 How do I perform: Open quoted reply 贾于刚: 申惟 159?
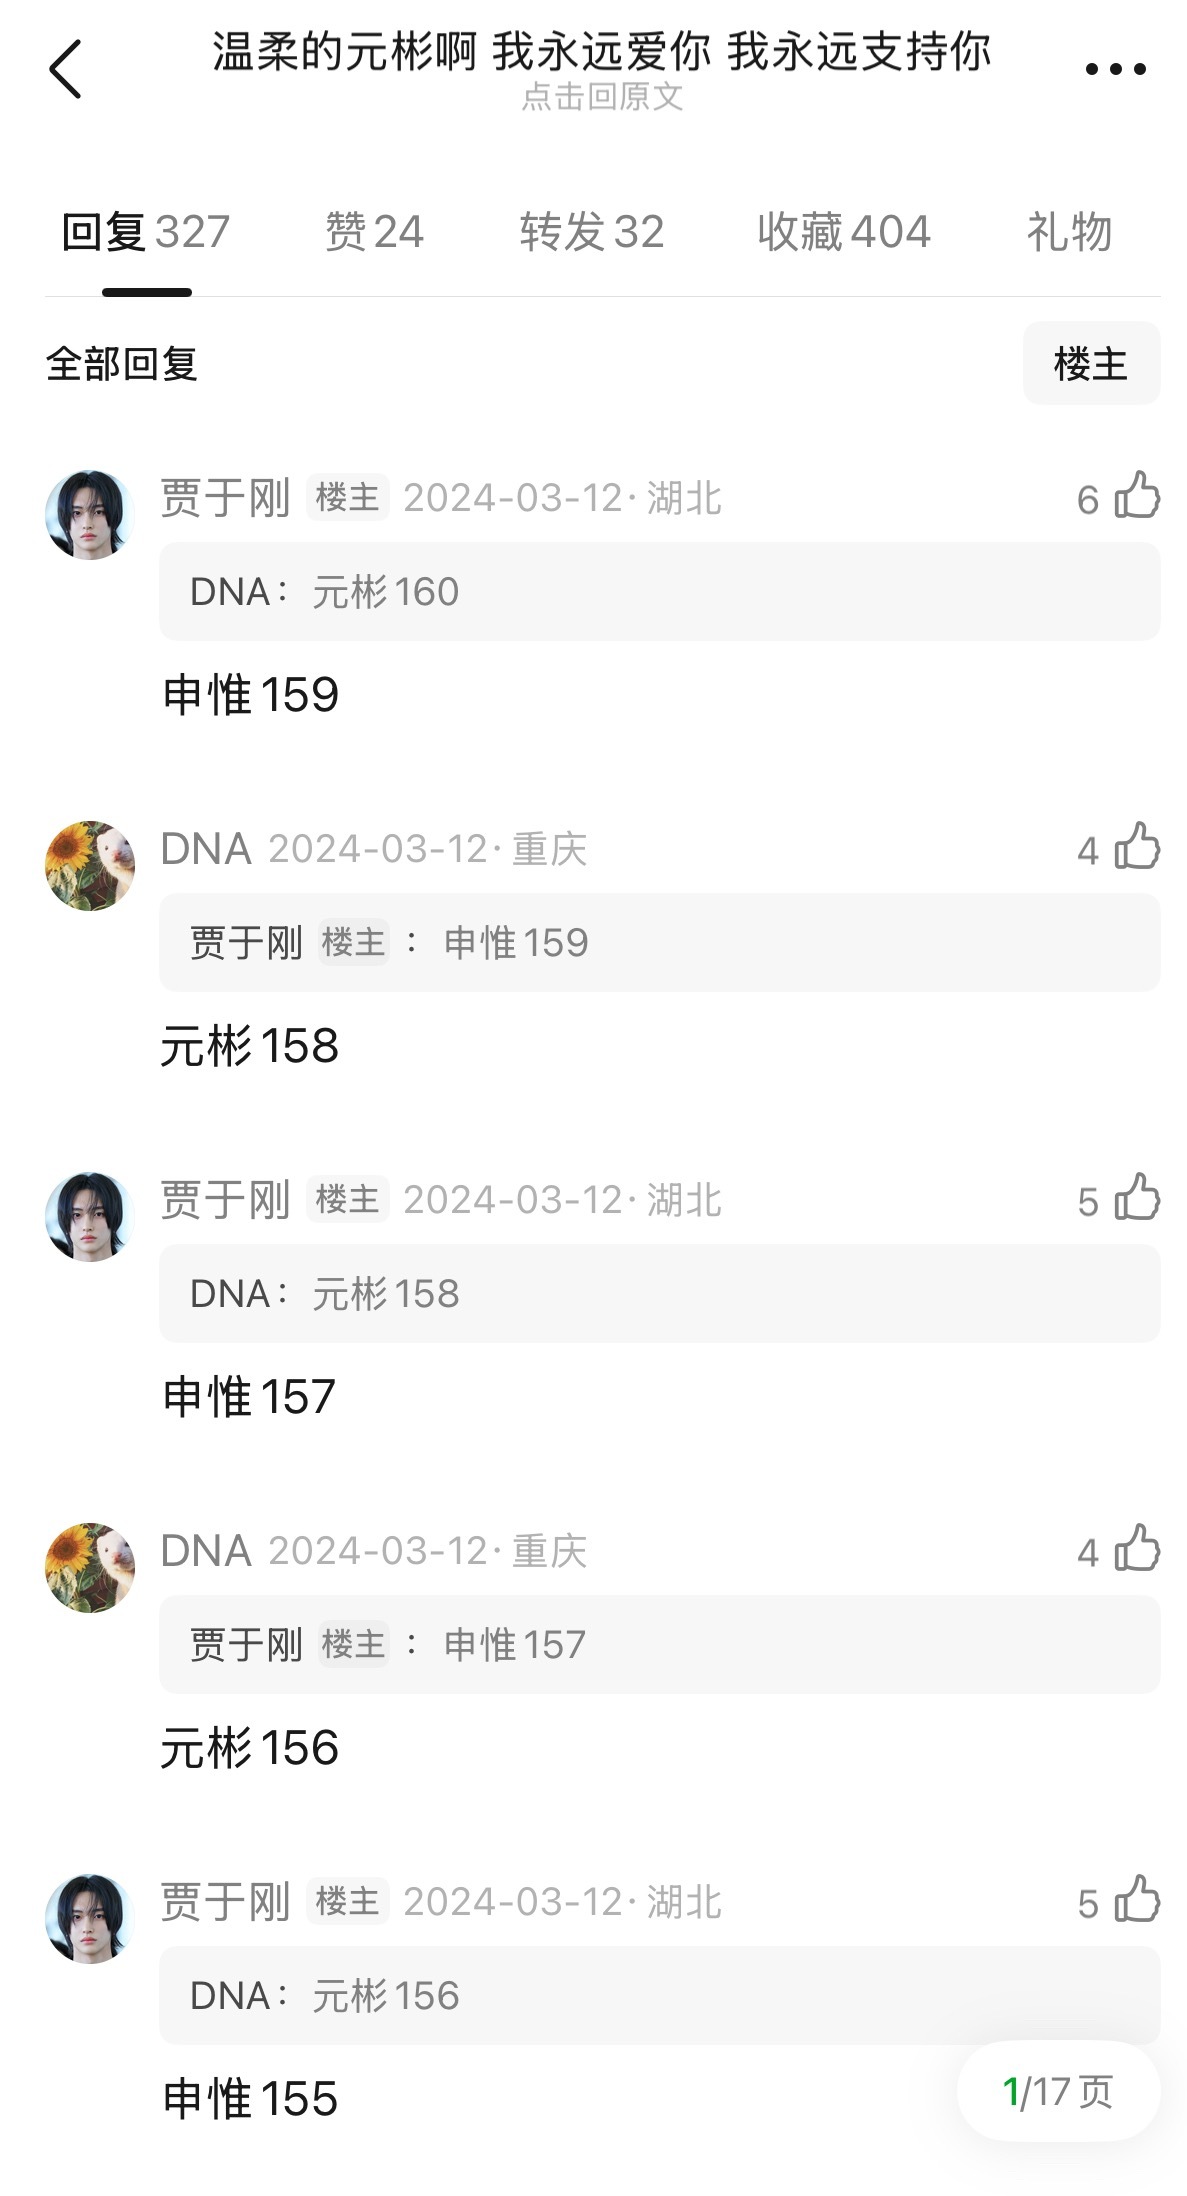(x=660, y=943)
